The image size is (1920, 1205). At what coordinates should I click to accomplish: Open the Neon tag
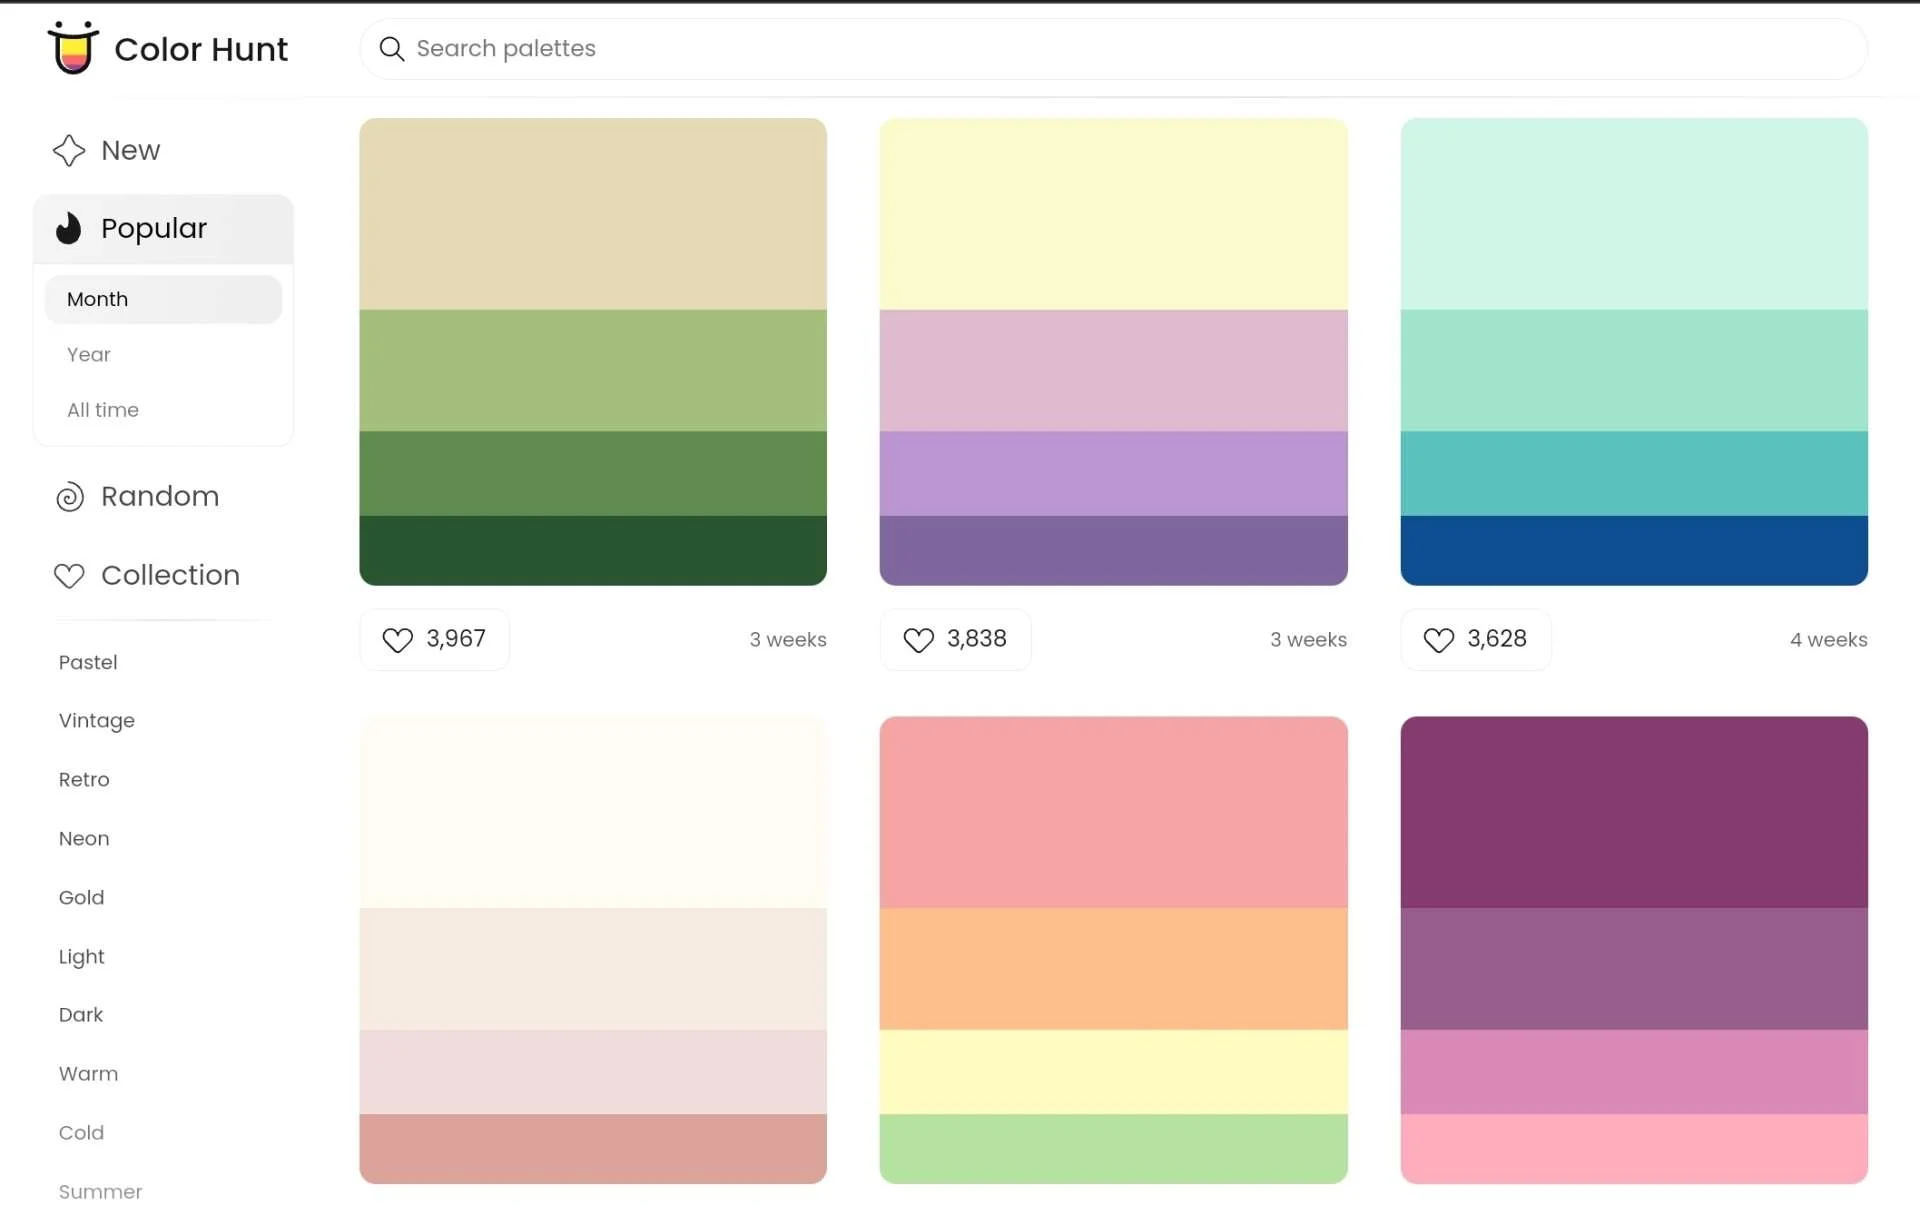coord(84,838)
